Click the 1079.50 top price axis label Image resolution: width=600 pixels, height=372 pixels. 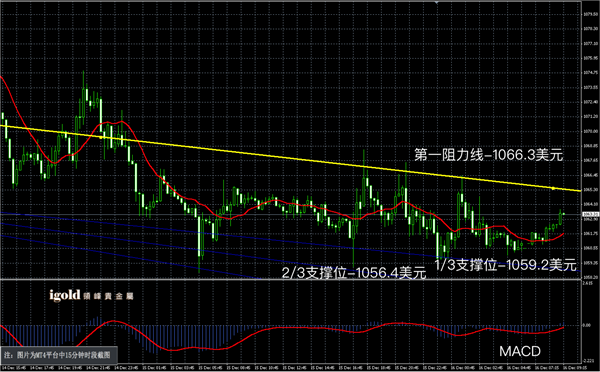(590, 14)
